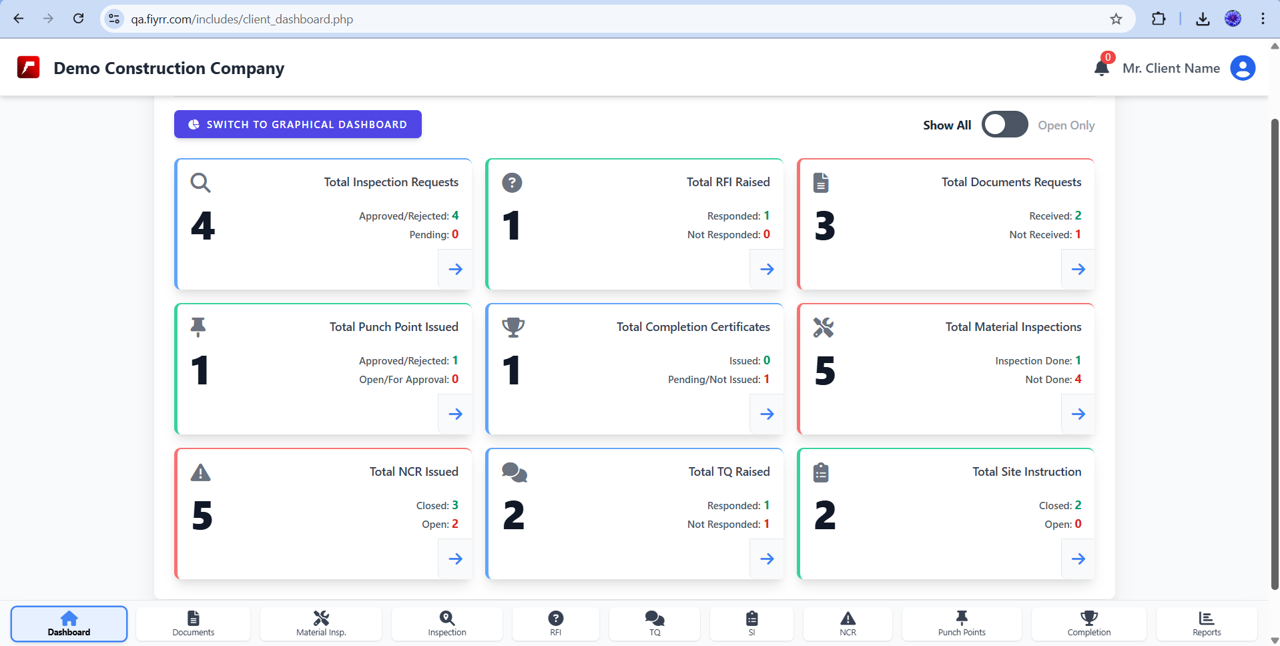
Task: Open the Total Inspection Requests details arrow
Action: pyautogui.click(x=455, y=268)
